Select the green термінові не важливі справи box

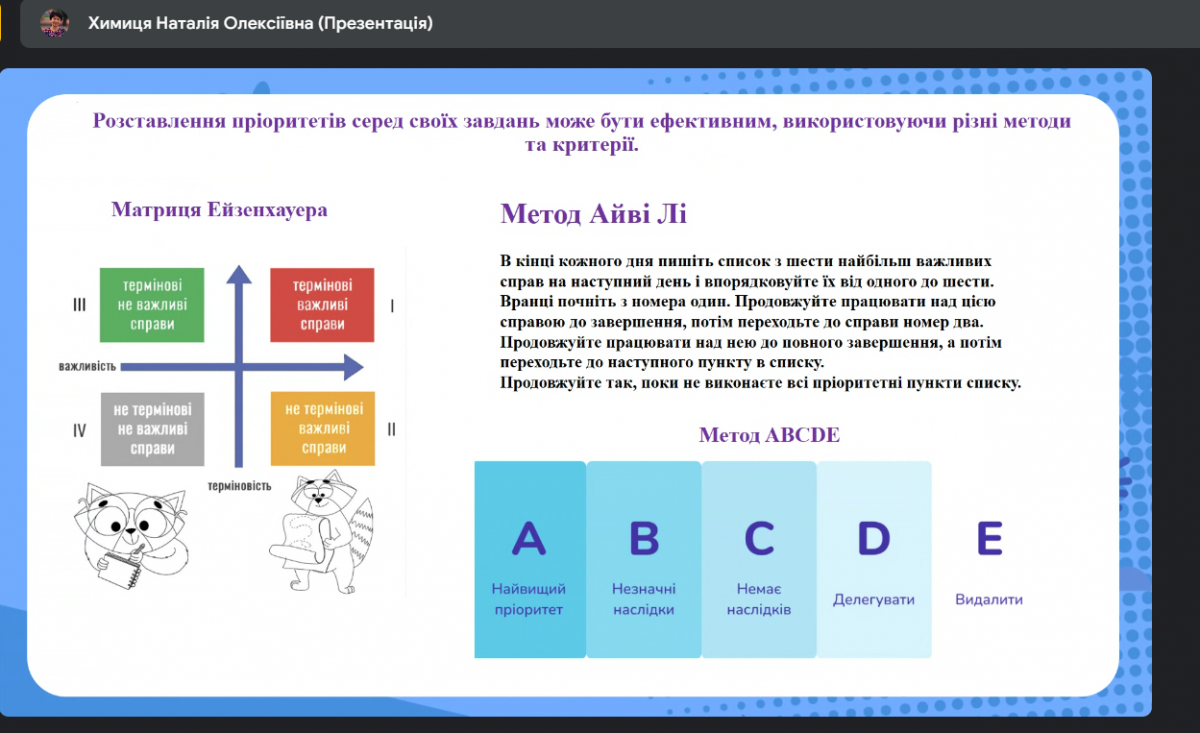tap(153, 305)
